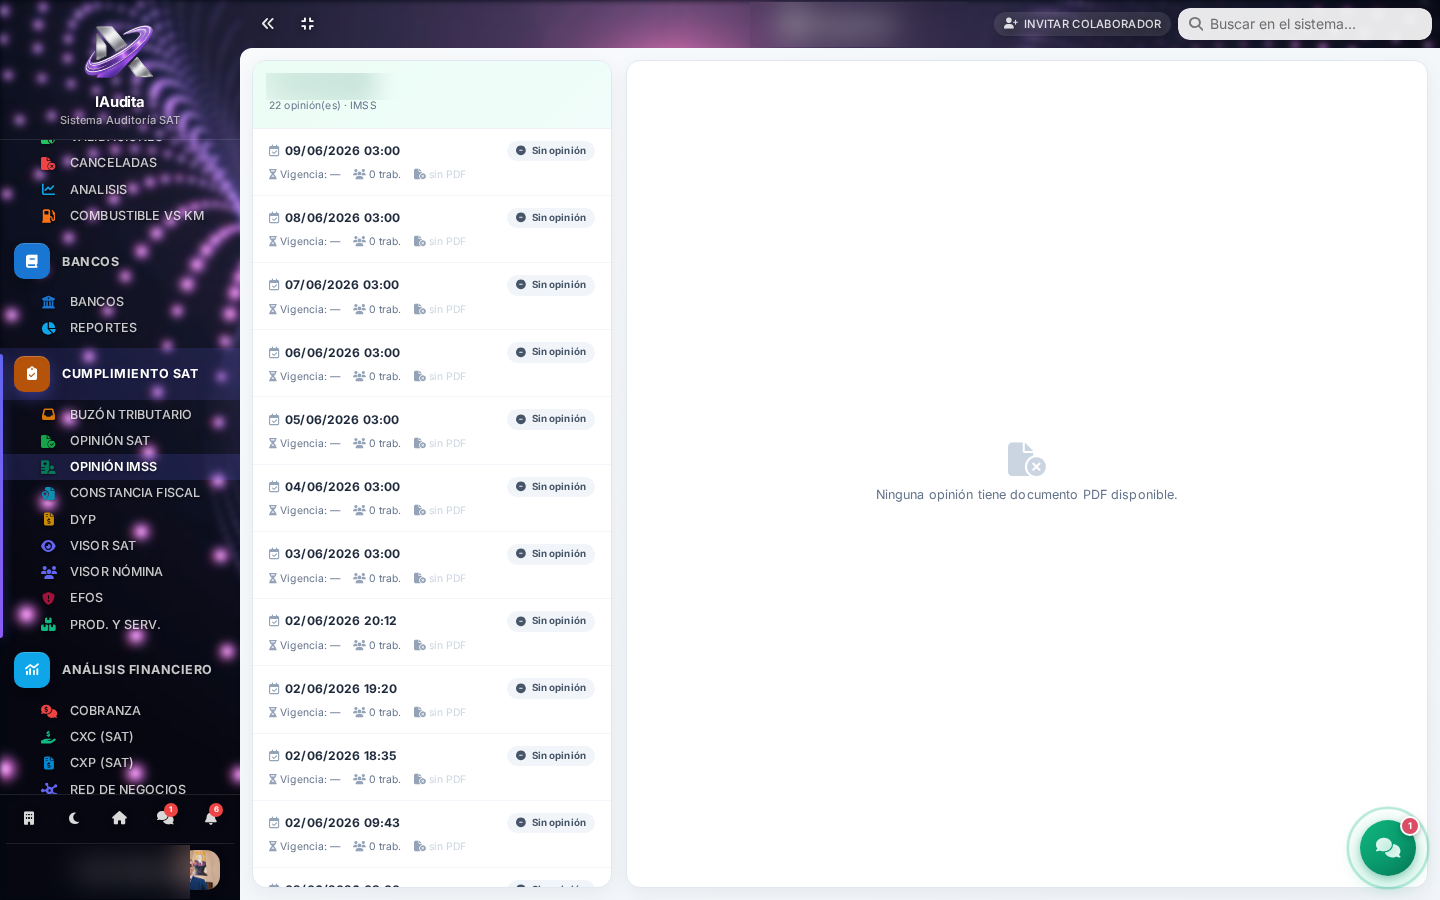Click the building company icon in bottom bar
The width and height of the screenshot is (1440, 900).
(x=29, y=818)
